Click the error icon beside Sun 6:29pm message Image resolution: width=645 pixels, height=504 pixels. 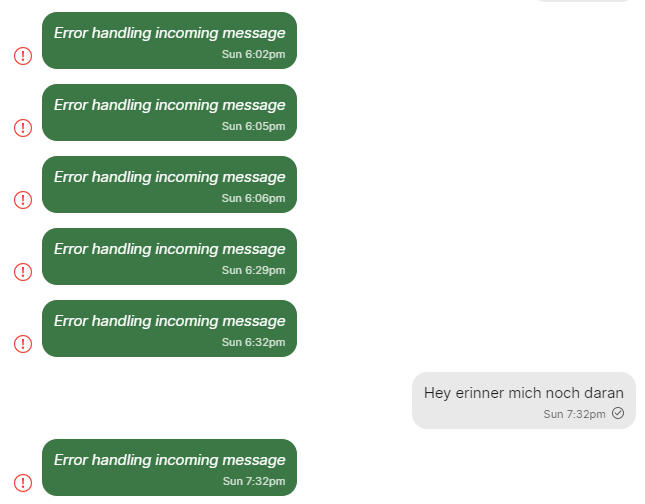[x=23, y=272]
